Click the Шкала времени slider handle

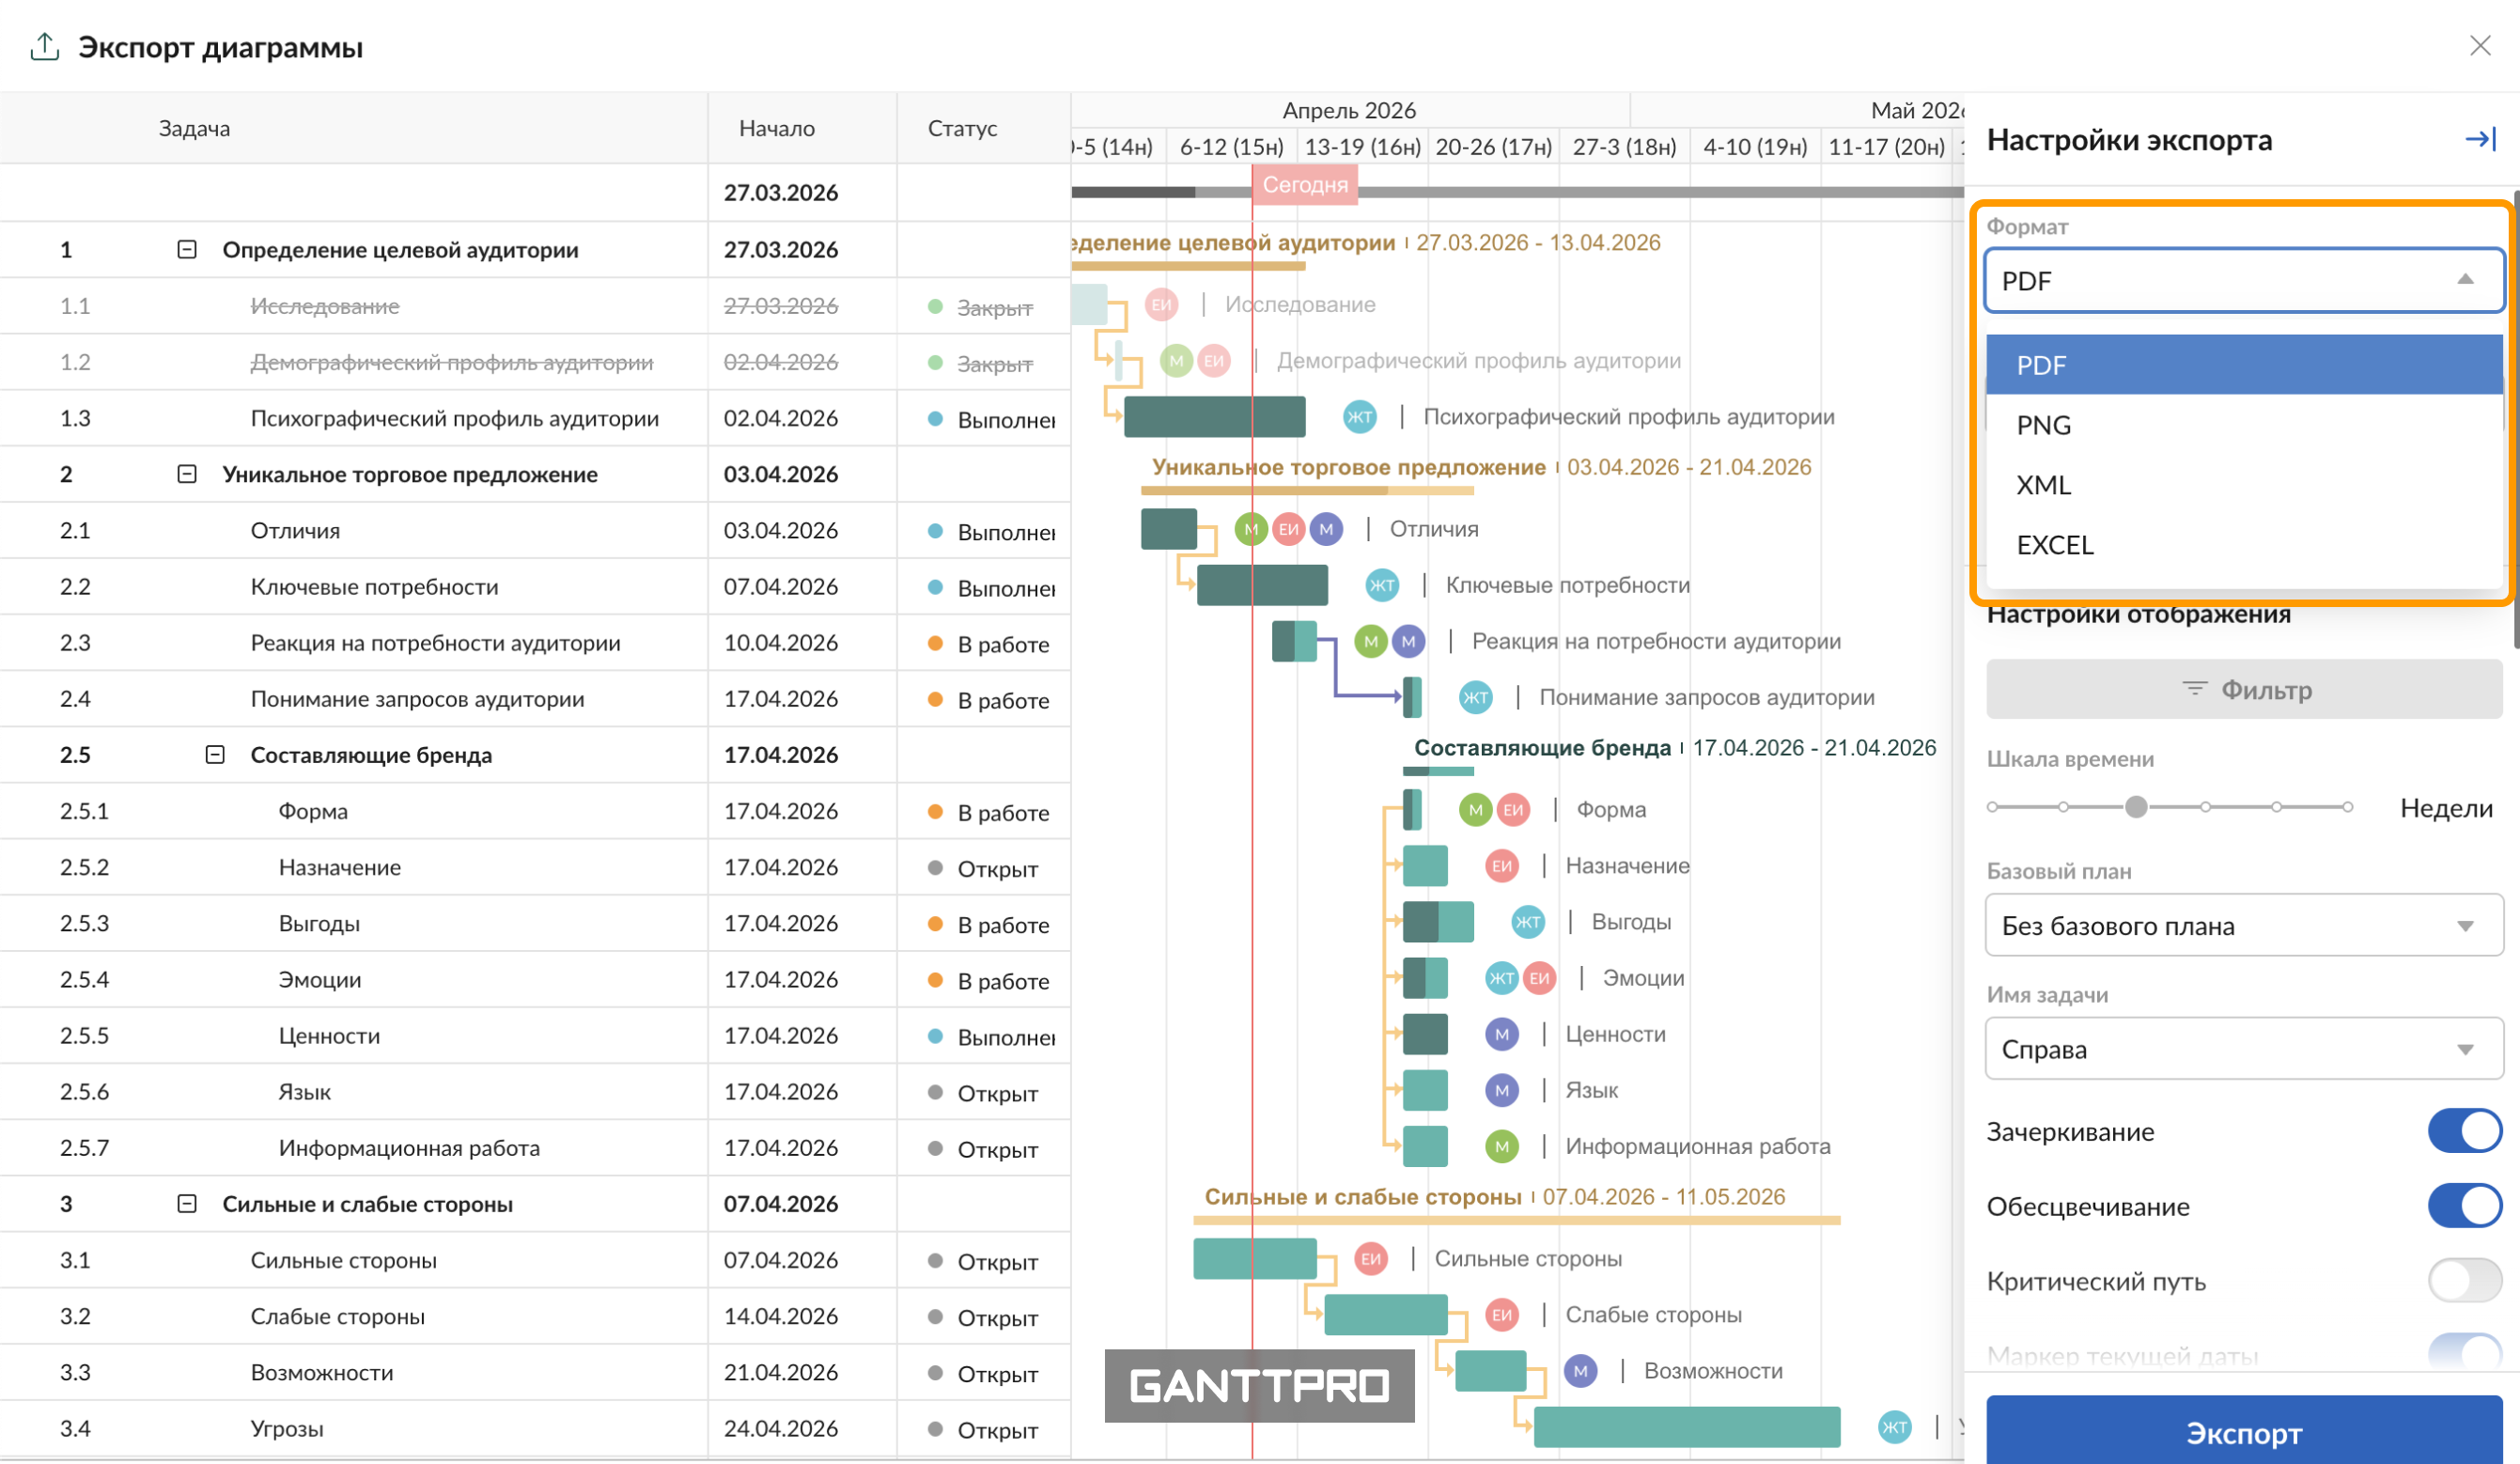pyautogui.click(x=2135, y=807)
